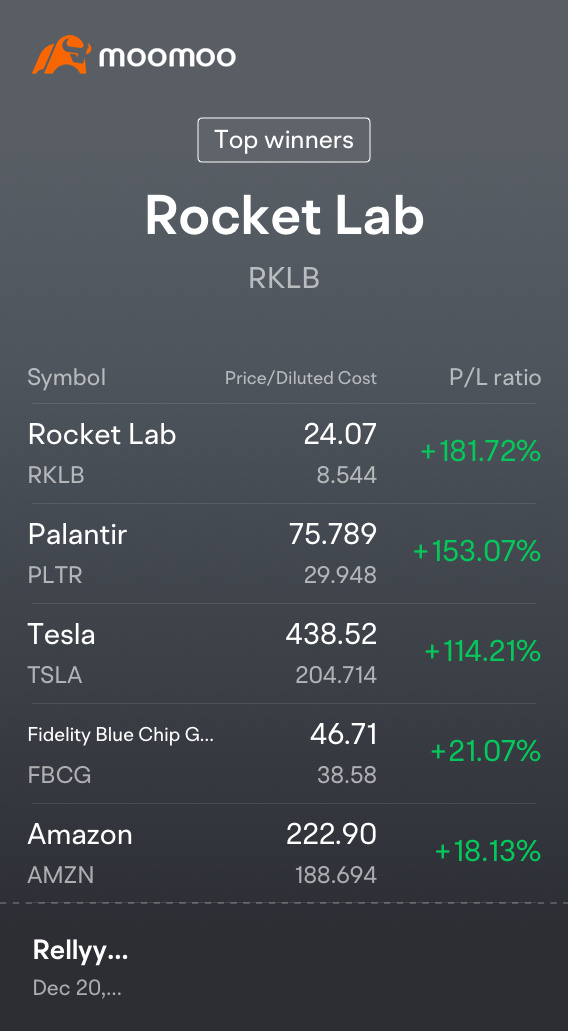Open the Palantir PLTR row
The width and height of the screenshot is (568, 1031).
click(284, 554)
